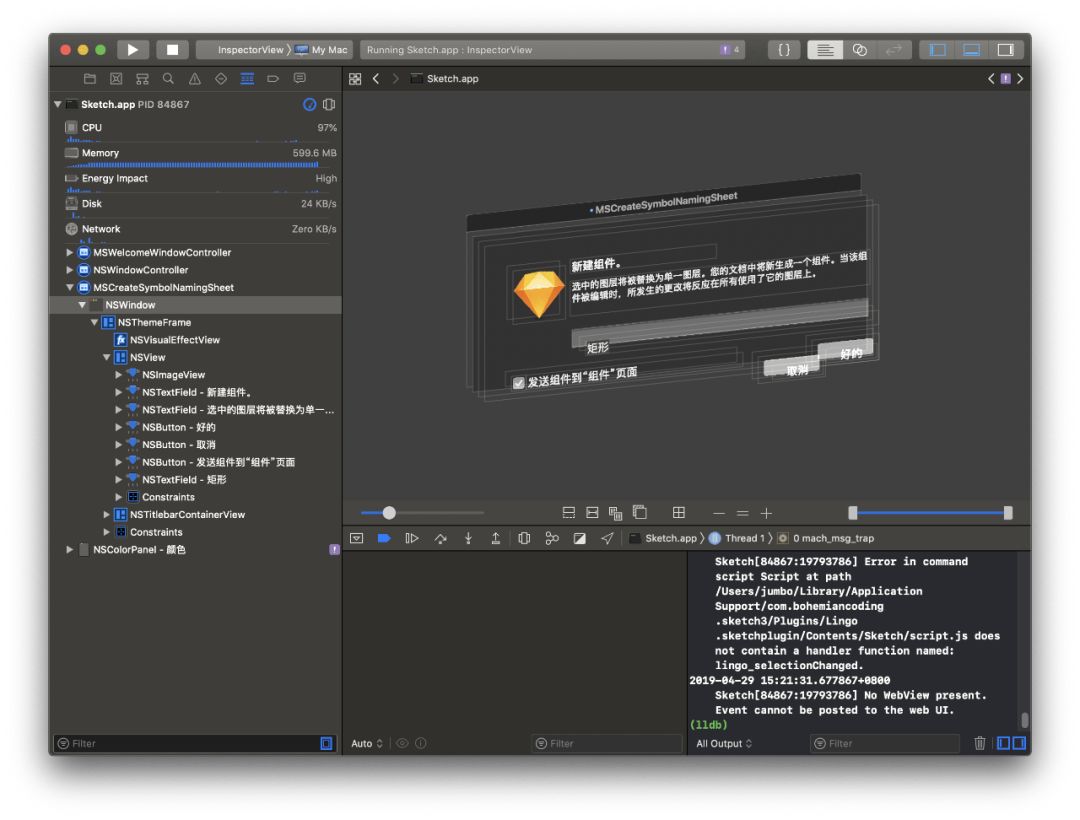The image size is (1080, 820).
Task: Select NSVisualEffectView in view hierarchy
Action: pos(175,340)
